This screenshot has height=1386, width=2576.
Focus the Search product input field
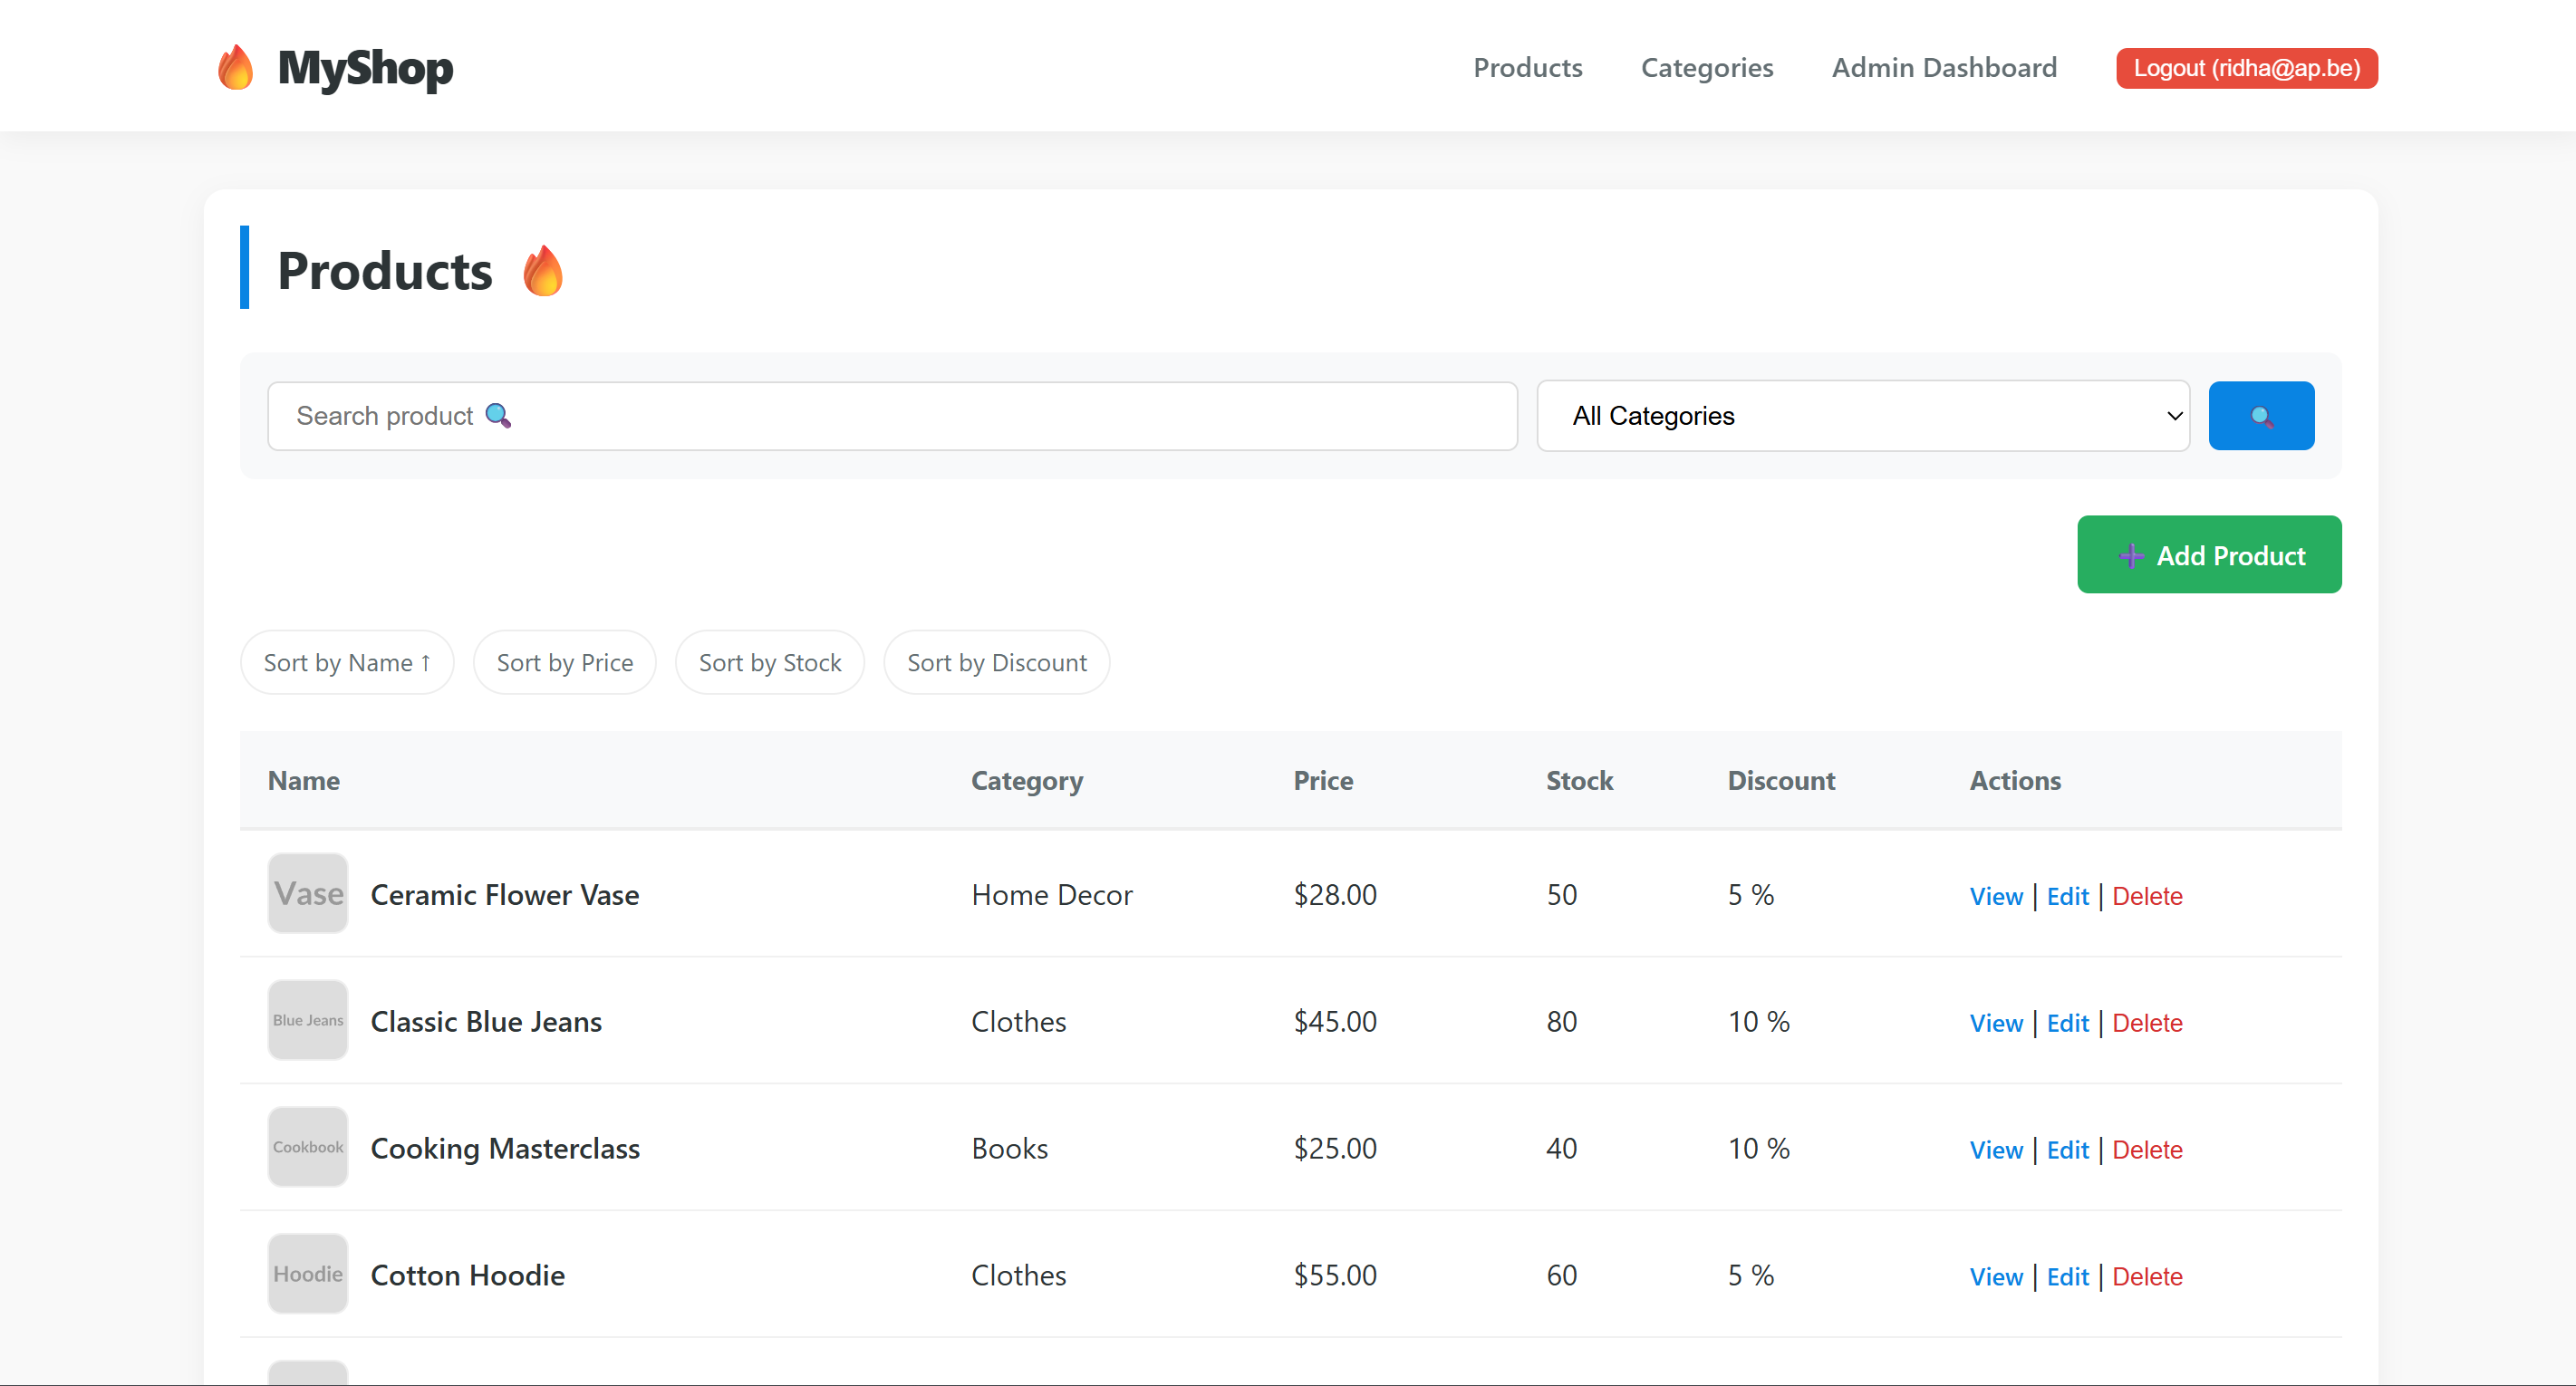(x=892, y=416)
